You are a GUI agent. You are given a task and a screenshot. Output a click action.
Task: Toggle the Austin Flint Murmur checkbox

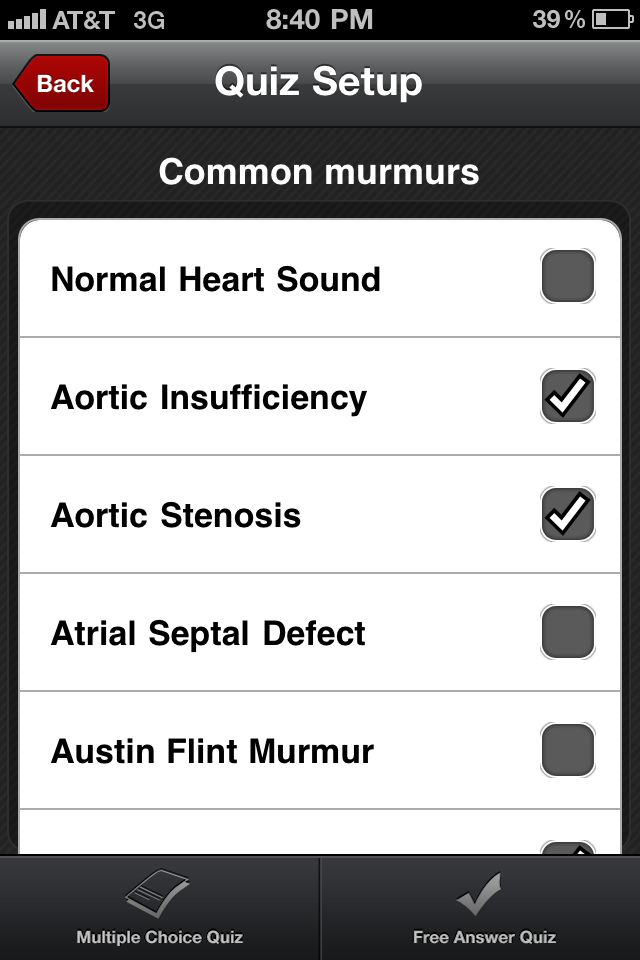567,750
